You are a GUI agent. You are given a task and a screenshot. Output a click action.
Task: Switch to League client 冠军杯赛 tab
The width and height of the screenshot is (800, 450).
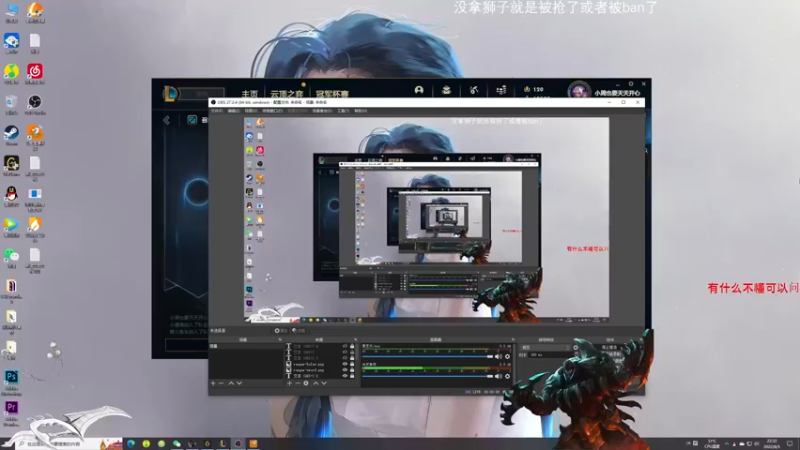point(332,94)
